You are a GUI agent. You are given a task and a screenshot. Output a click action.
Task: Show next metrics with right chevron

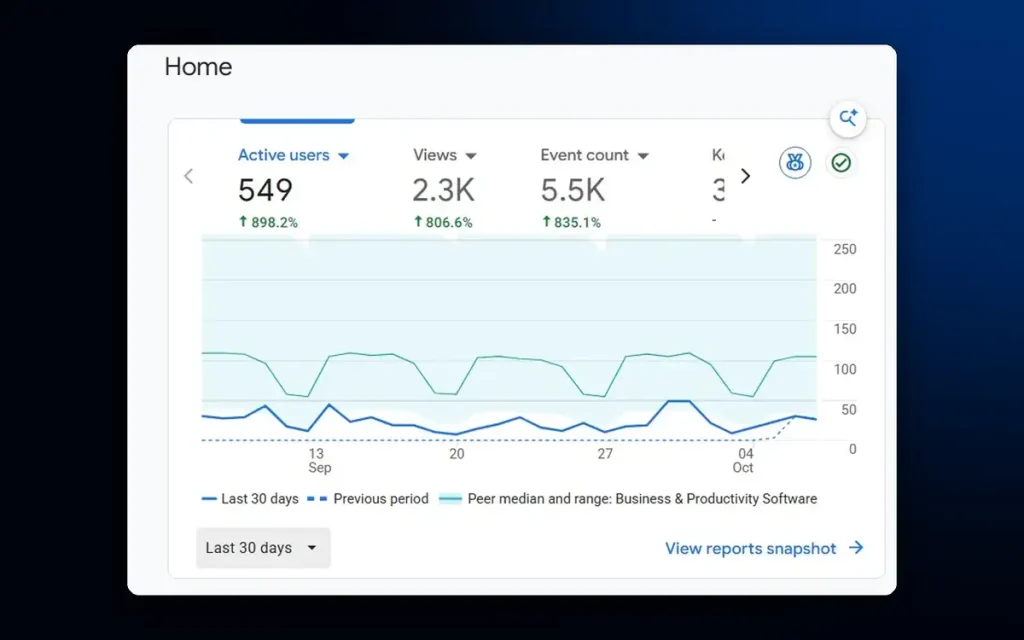(745, 176)
